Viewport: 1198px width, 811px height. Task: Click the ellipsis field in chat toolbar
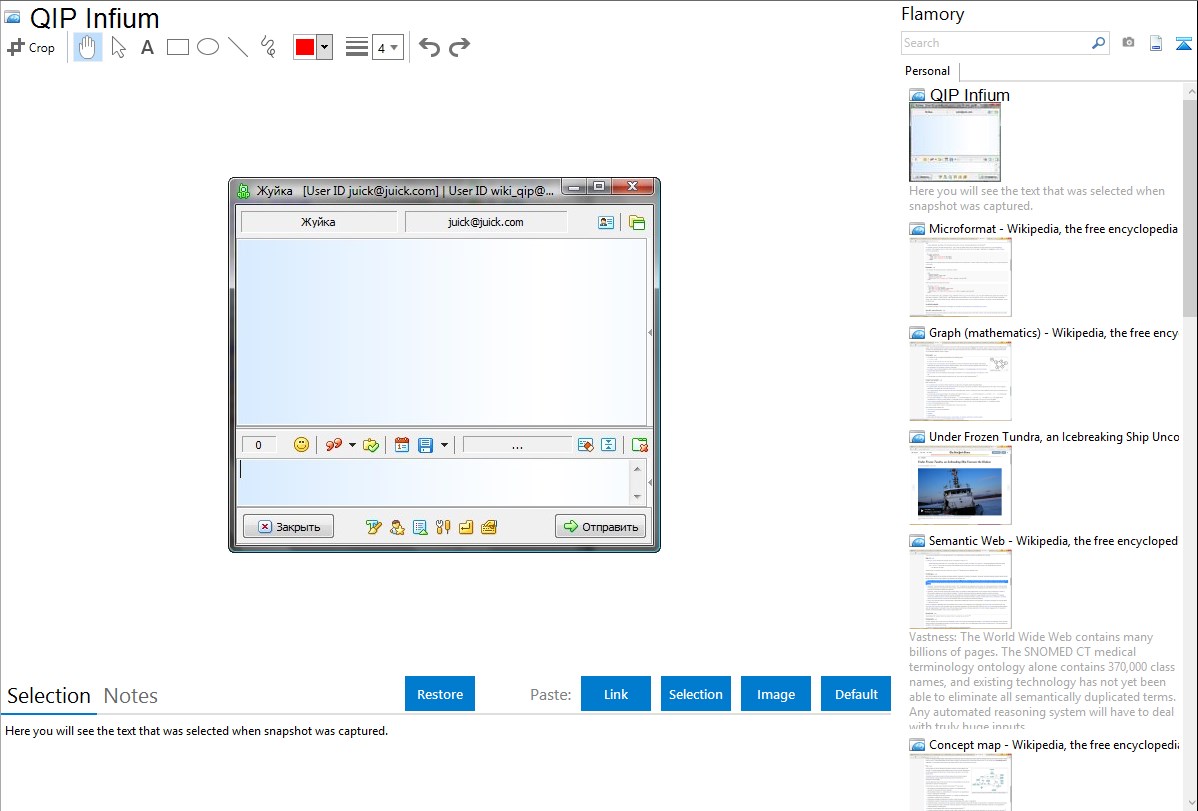tap(517, 445)
